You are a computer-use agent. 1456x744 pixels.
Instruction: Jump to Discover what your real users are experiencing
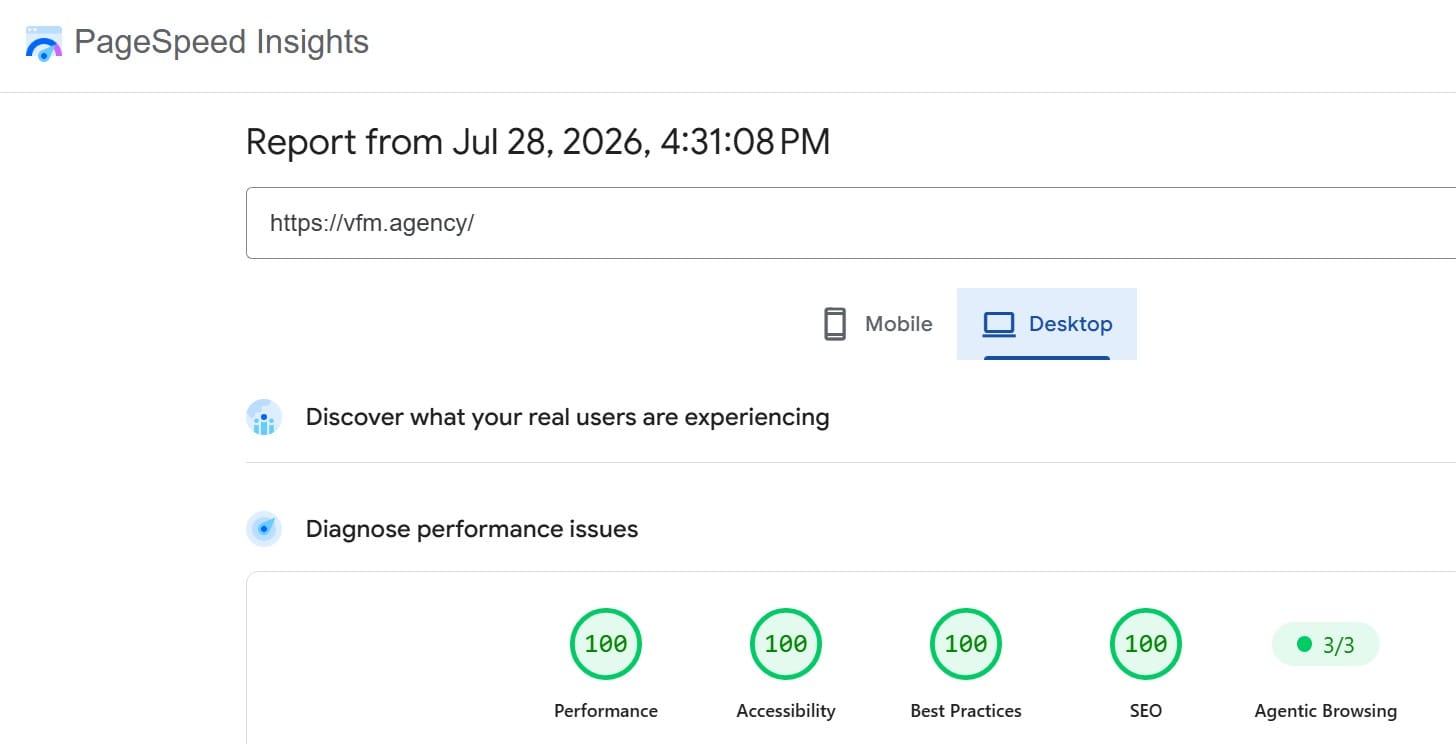point(567,417)
